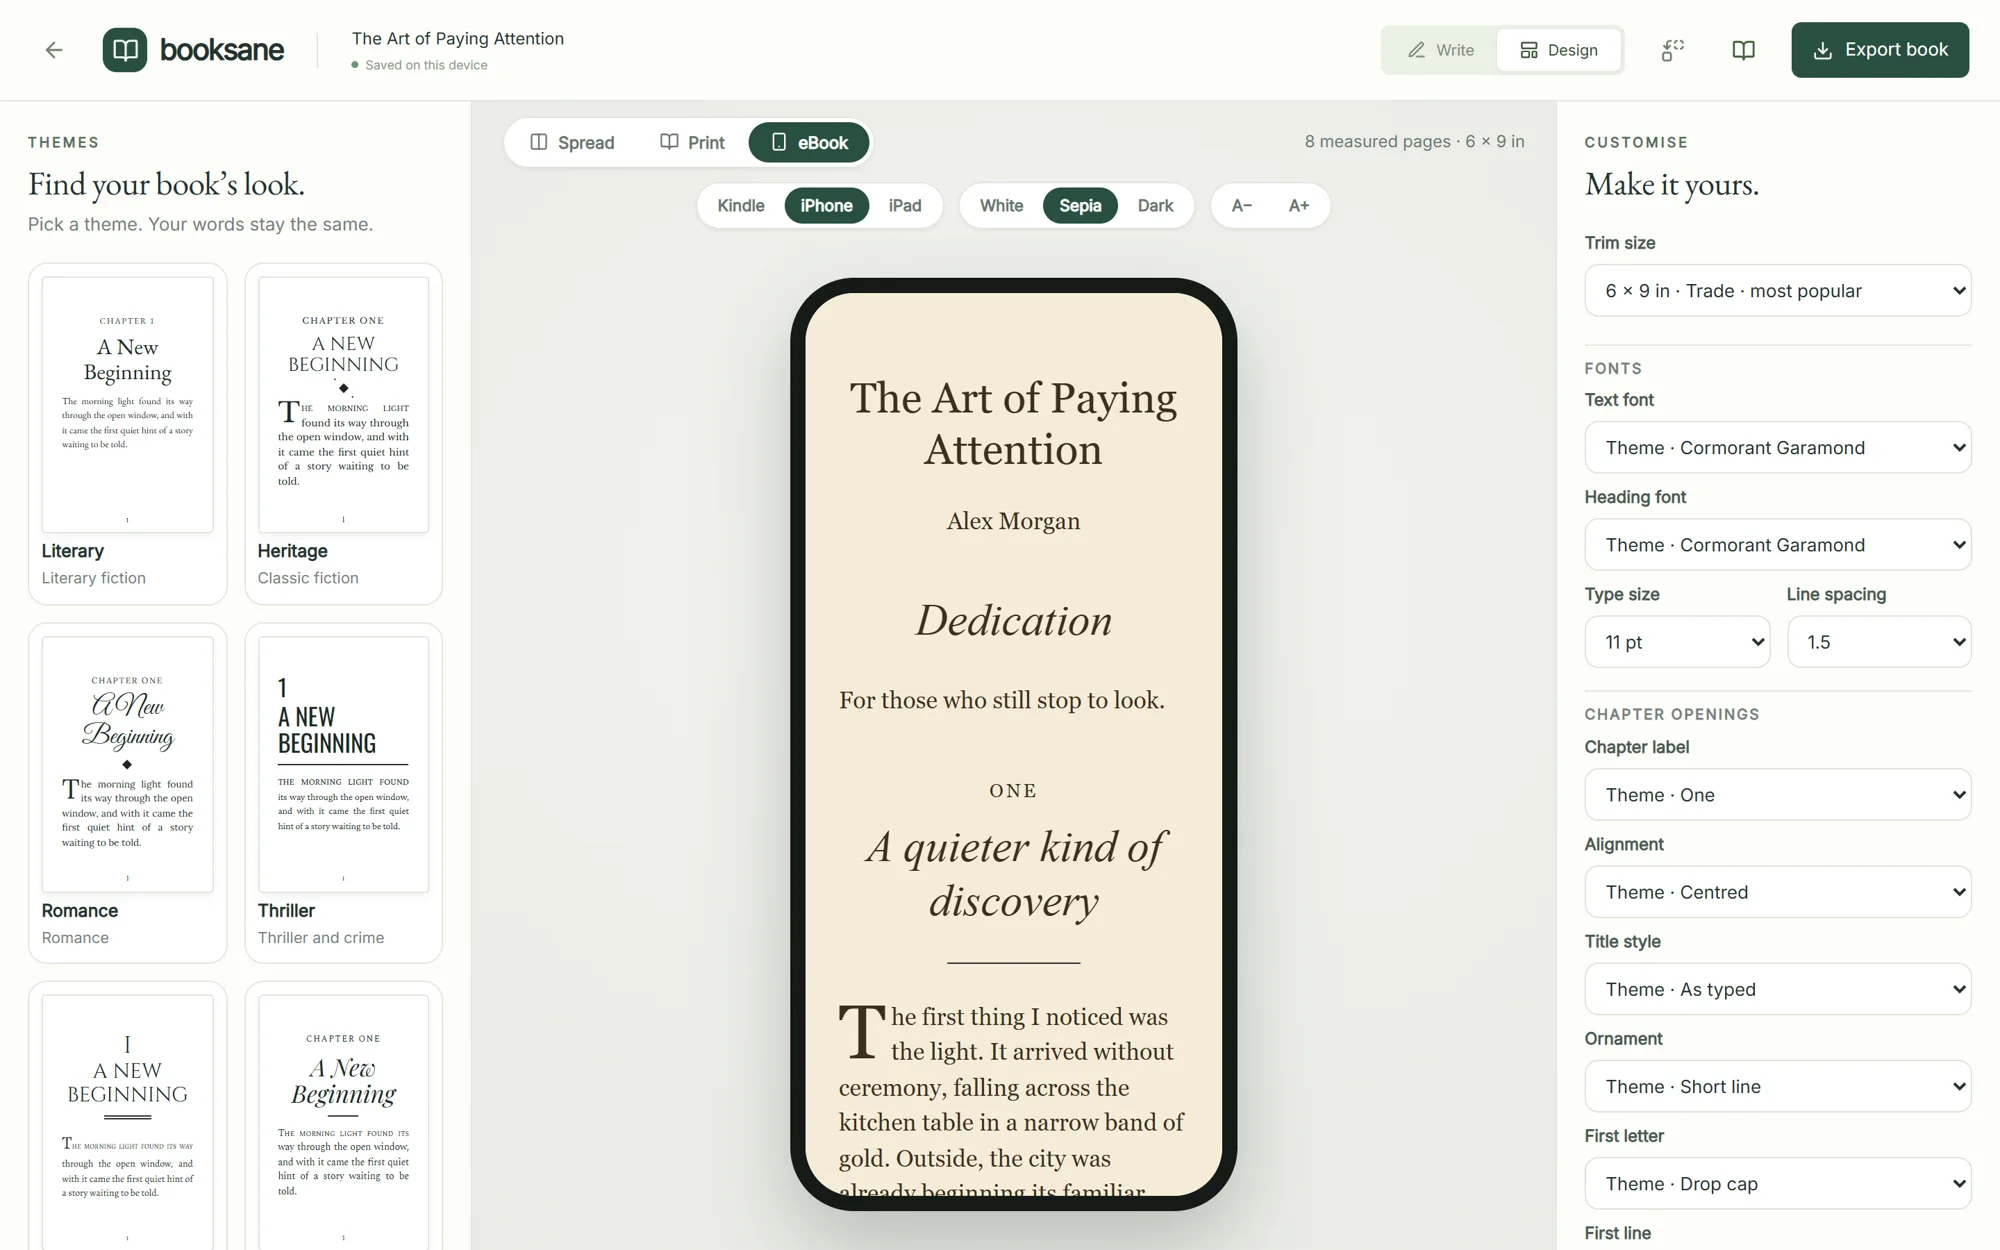Click the focus mode icon beside Design

(1673, 50)
